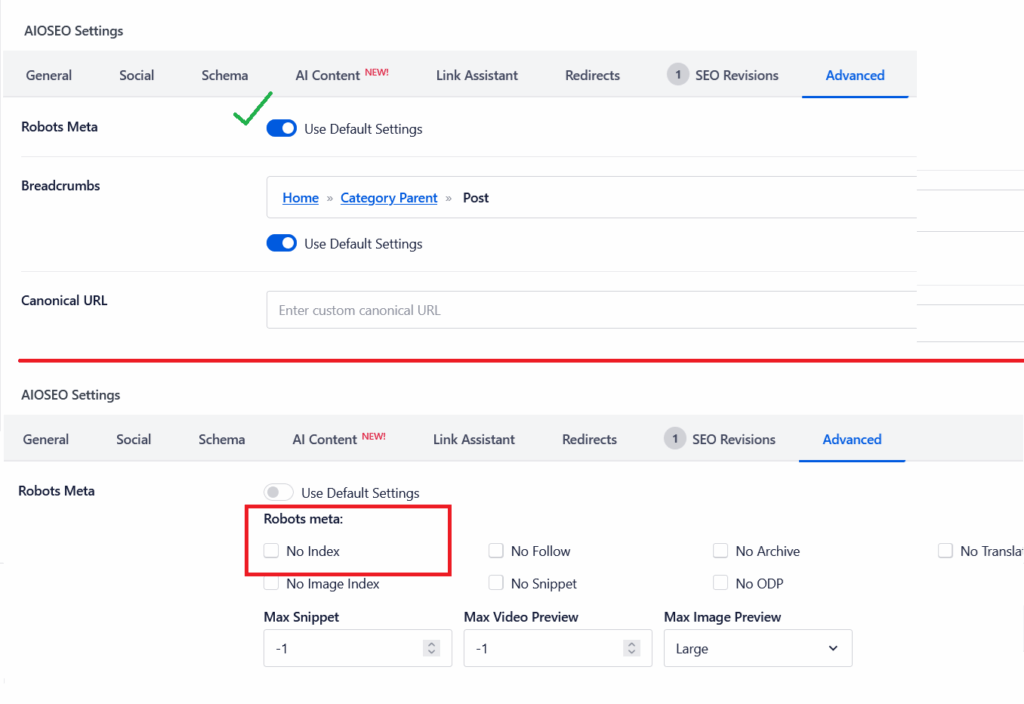Open Link Assistant tab in upper panel
Viewport: 1024px width, 704px height.
pyautogui.click(x=477, y=75)
